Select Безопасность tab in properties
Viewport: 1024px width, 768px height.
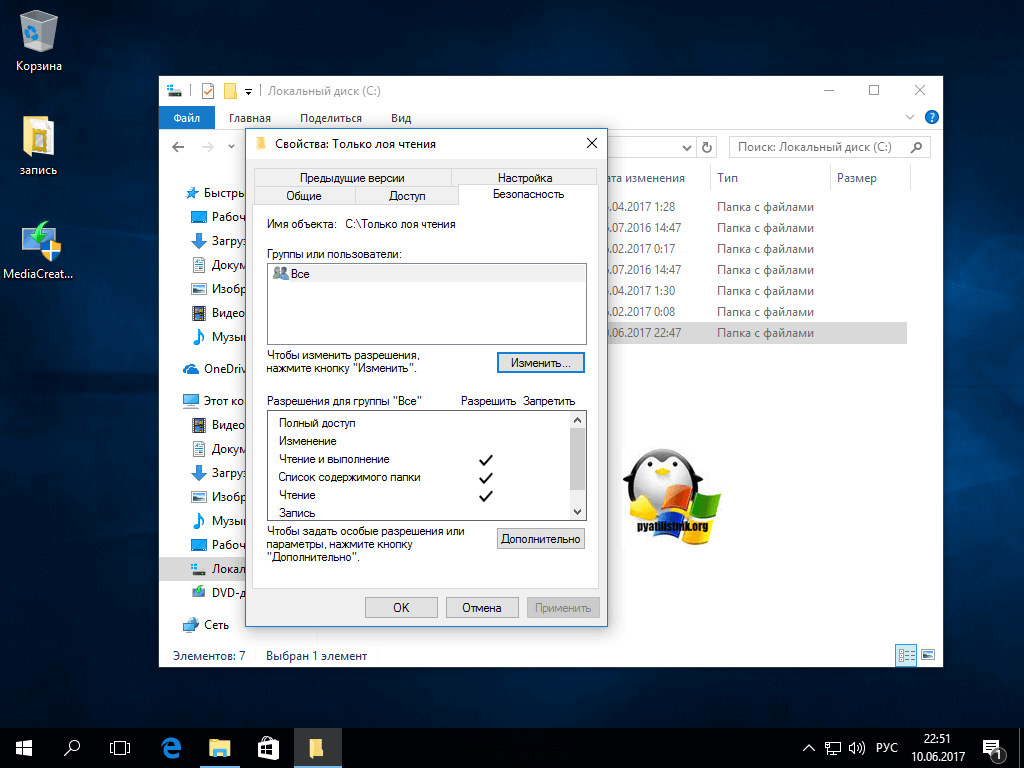528,194
